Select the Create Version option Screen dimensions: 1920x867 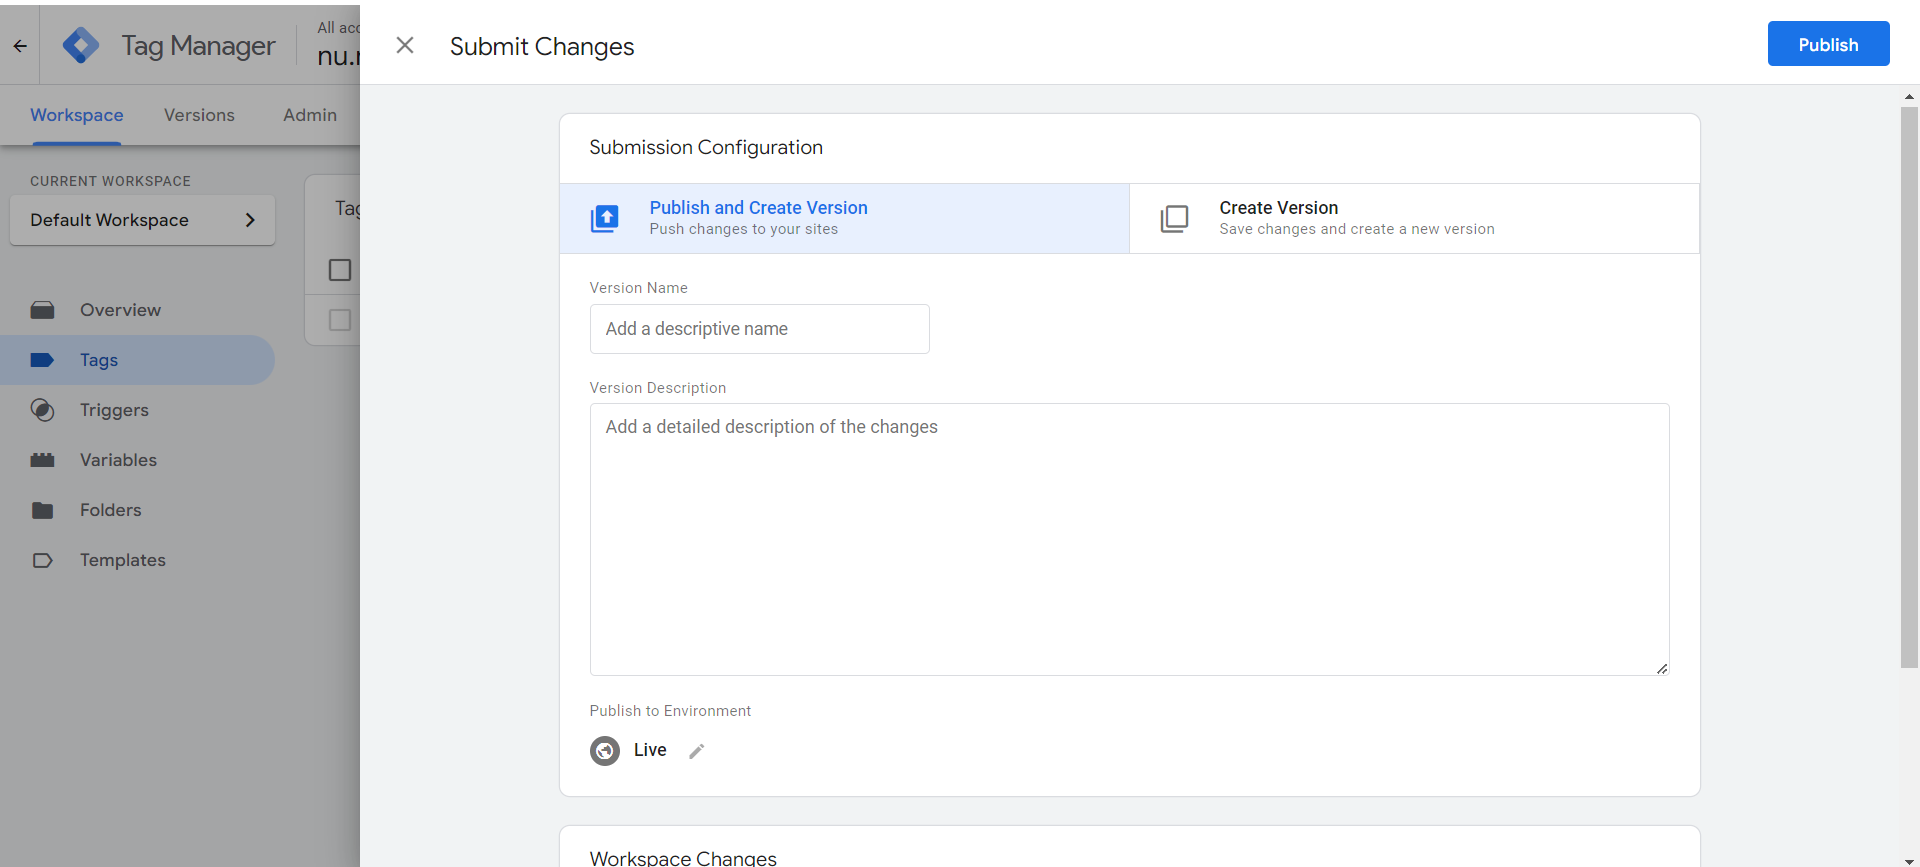[x=1414, y=218]
